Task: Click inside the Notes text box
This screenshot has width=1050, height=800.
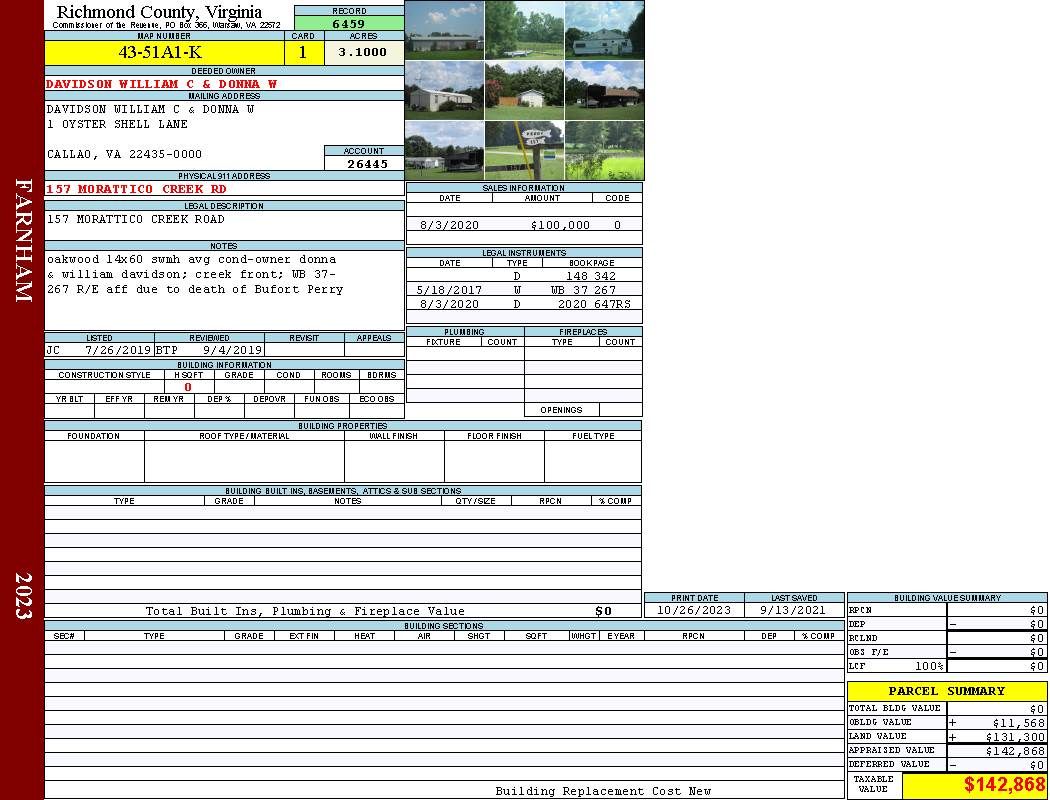Action: (224, 290)
